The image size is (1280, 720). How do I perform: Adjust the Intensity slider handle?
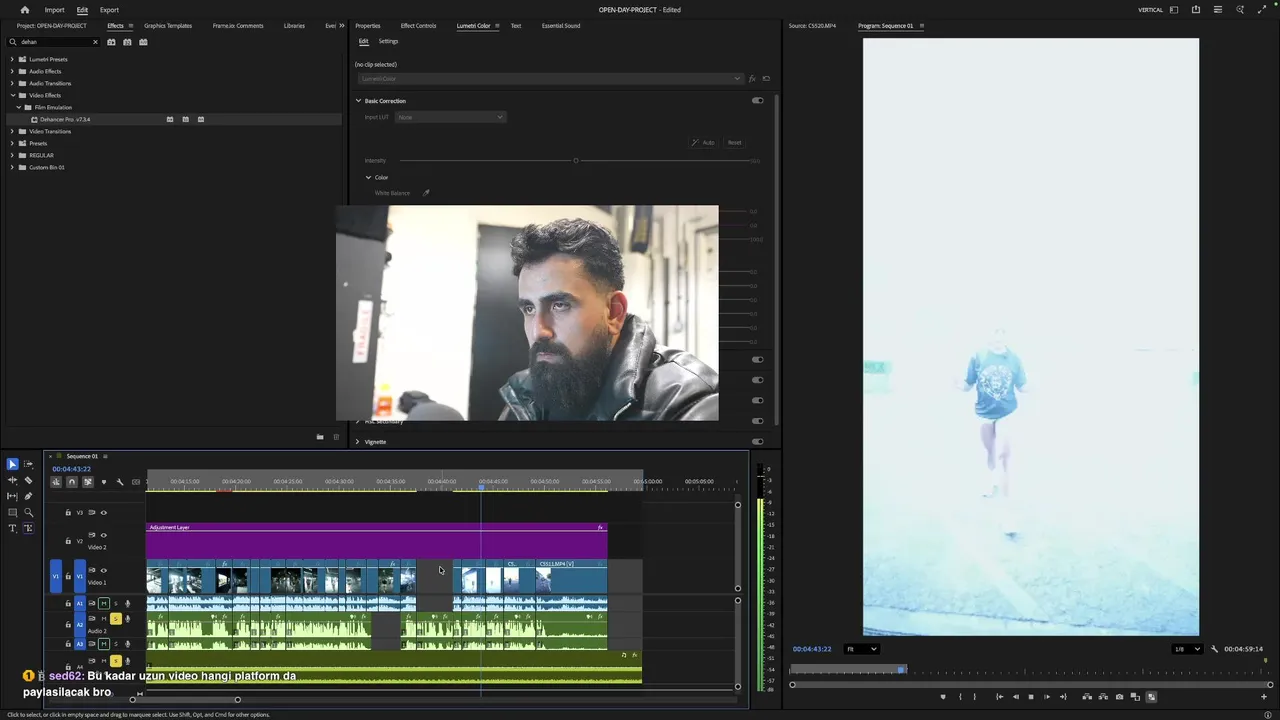575,160
